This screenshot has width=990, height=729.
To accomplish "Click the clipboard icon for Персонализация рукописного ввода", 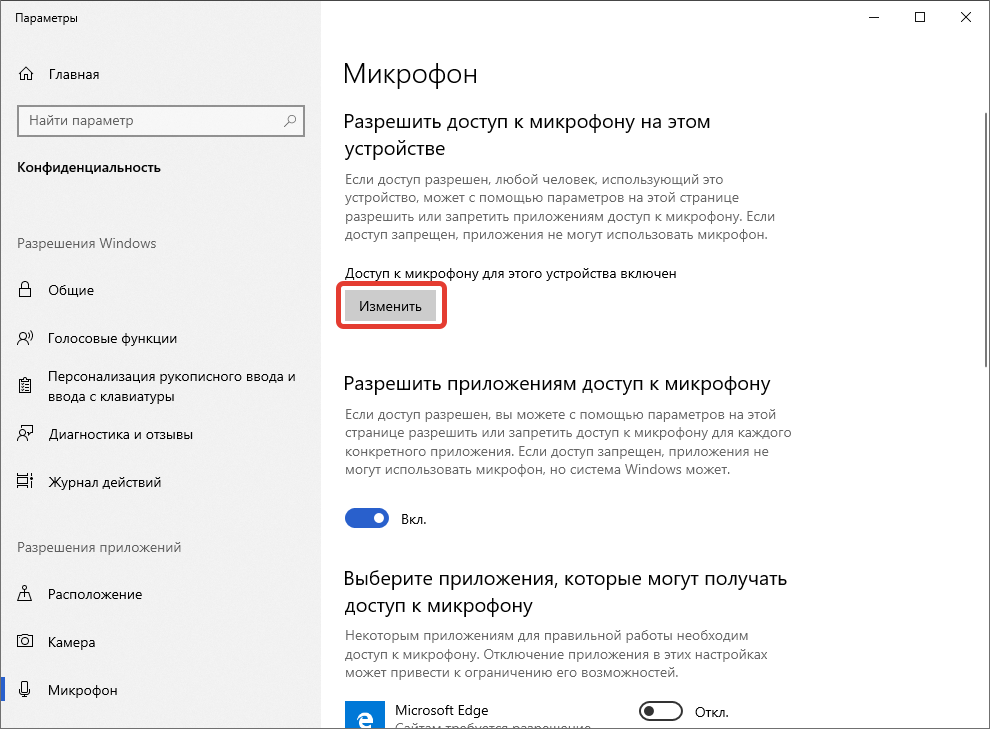I will click(x=26, y=386).
